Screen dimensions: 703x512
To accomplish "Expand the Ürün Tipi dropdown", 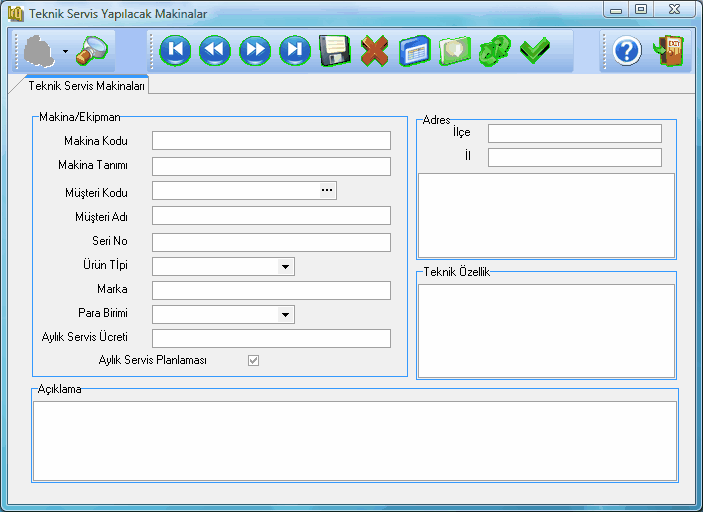I will pyautogui.click(x=285, y=267).
